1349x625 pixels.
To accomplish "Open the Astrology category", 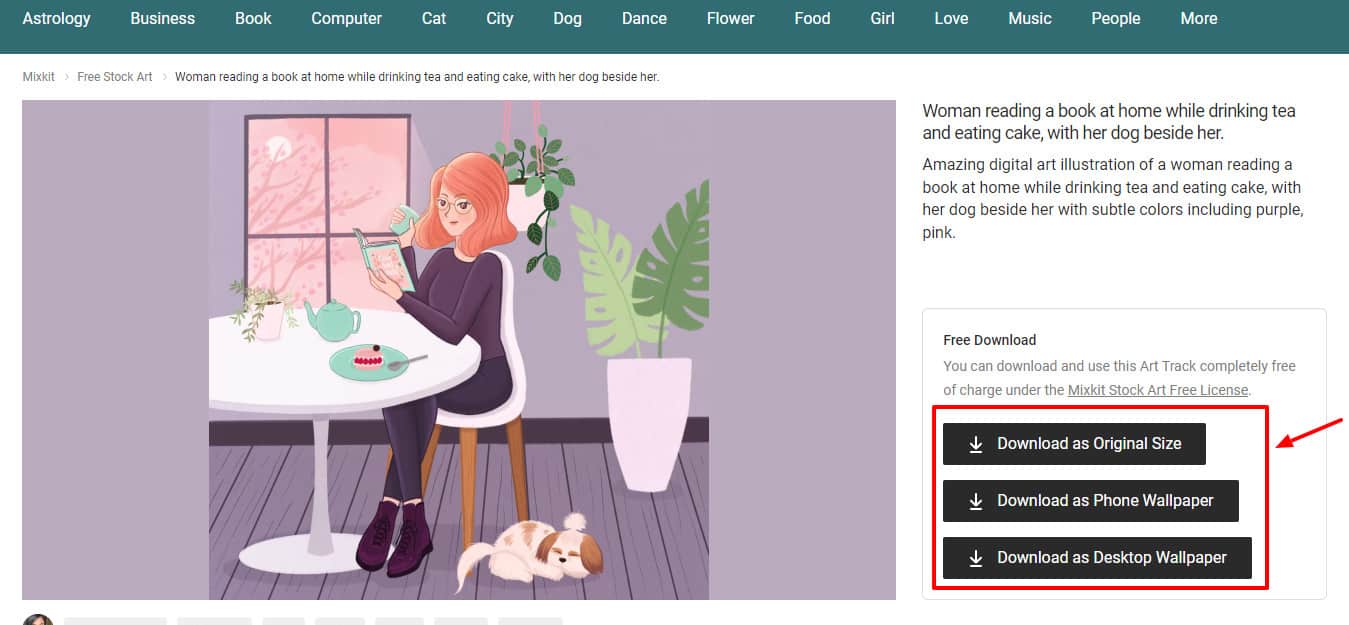I will coord(56,18).
